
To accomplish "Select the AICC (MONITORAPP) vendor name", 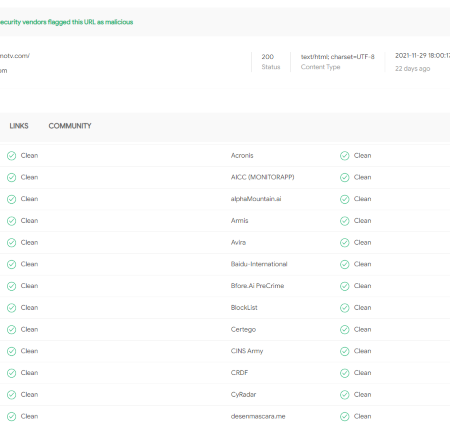I will point(262,177).
